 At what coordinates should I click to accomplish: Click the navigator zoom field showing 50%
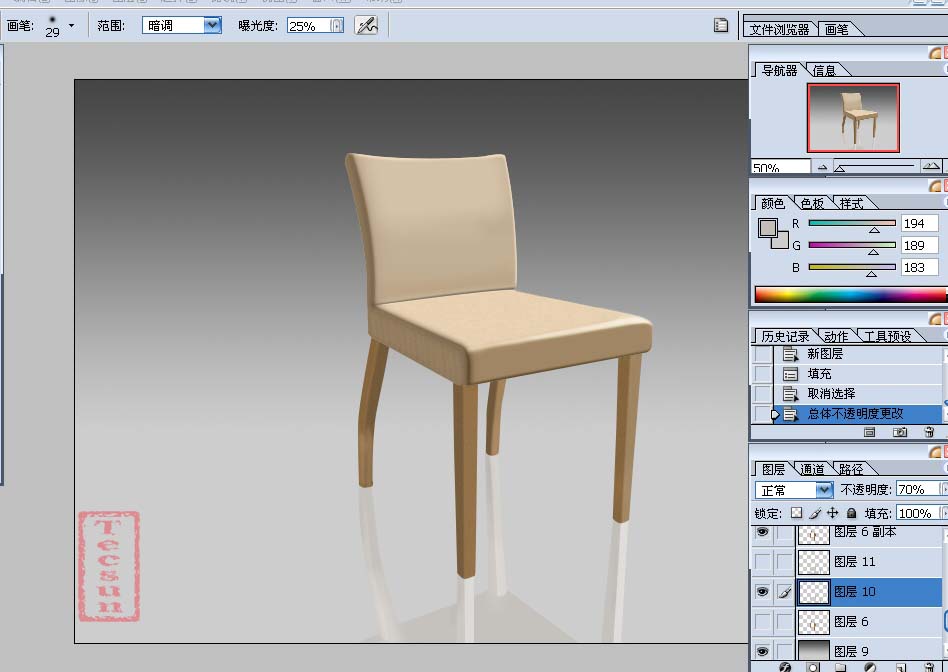pyautogui.click(x=781, y=167)
